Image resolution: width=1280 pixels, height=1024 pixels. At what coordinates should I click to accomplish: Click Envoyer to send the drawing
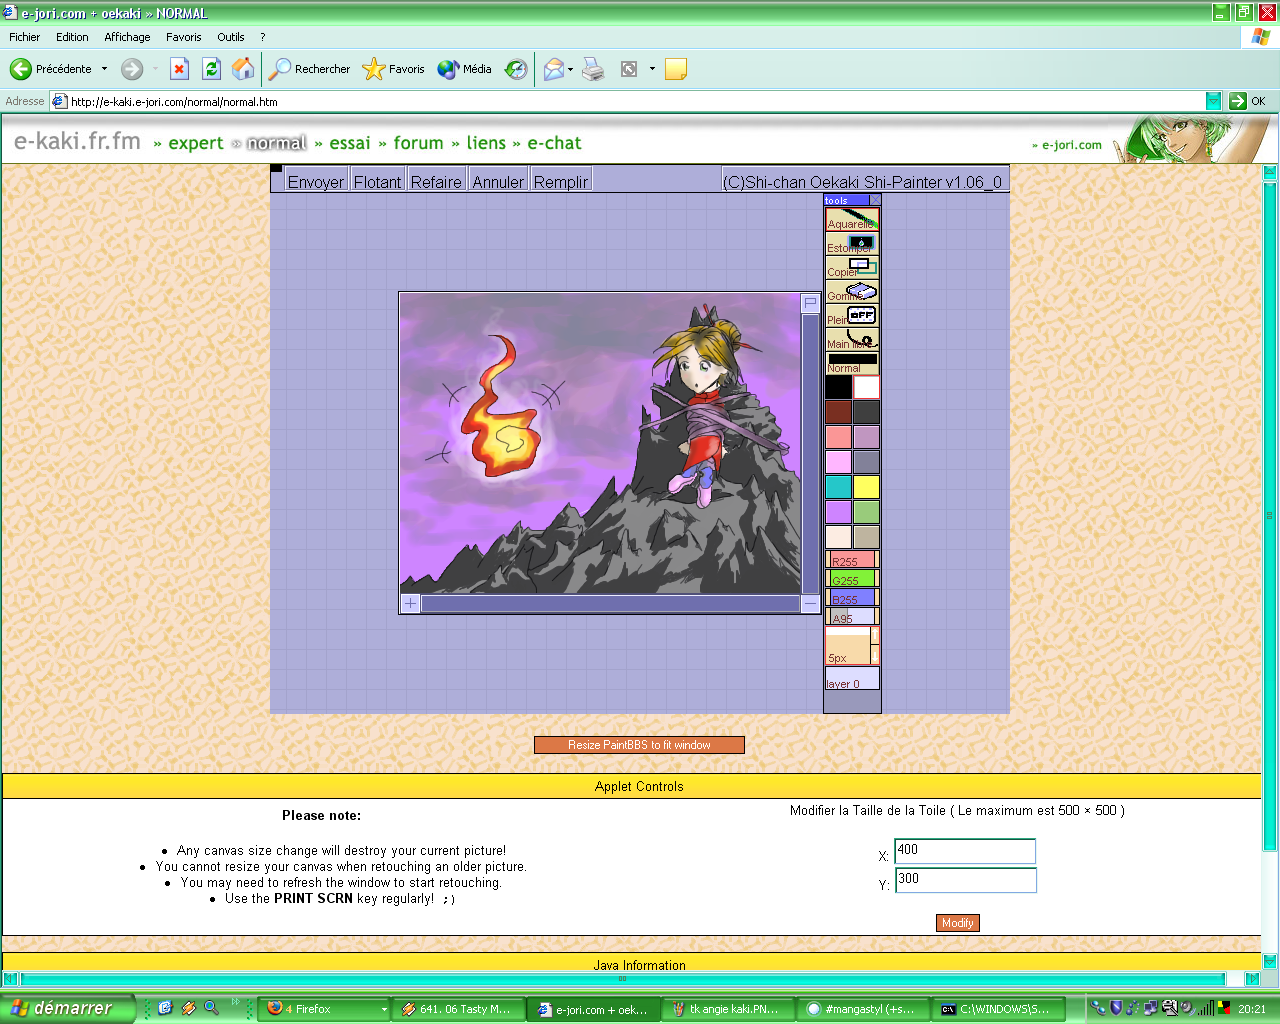(316, 181)
